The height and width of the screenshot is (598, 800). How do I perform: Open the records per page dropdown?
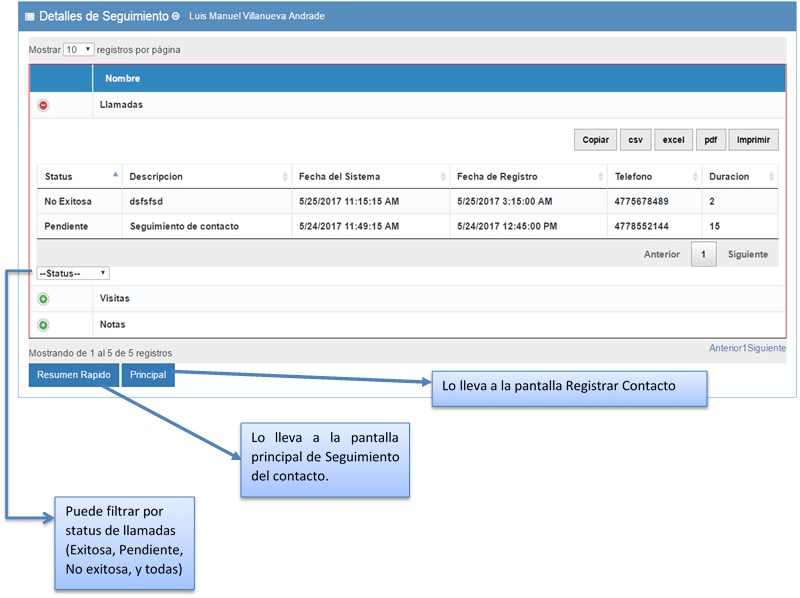click(x=78, y=49)
